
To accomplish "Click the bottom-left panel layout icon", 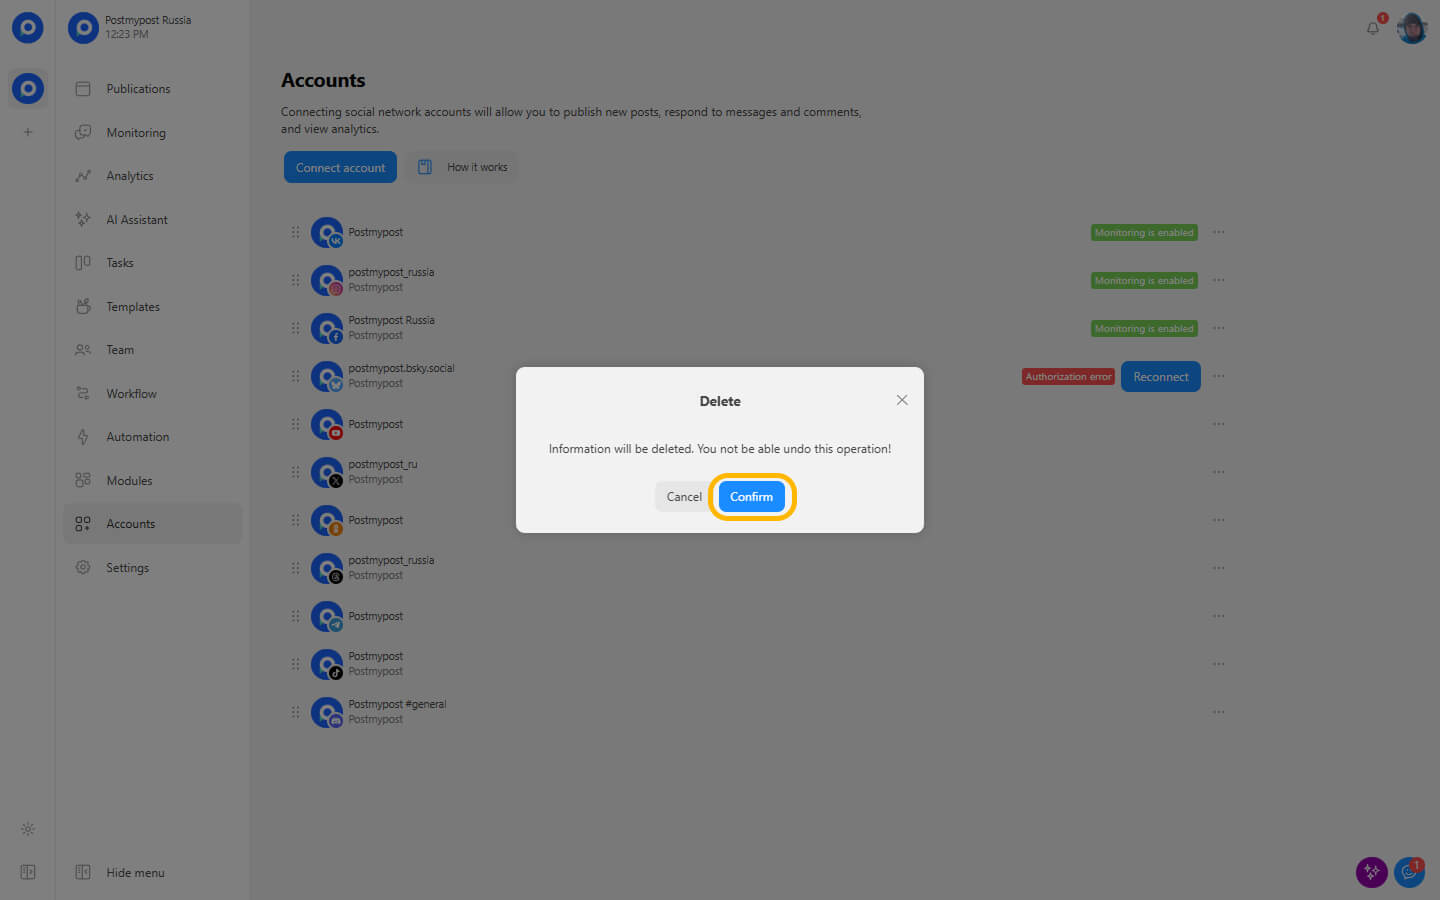I will coord(28,873).
